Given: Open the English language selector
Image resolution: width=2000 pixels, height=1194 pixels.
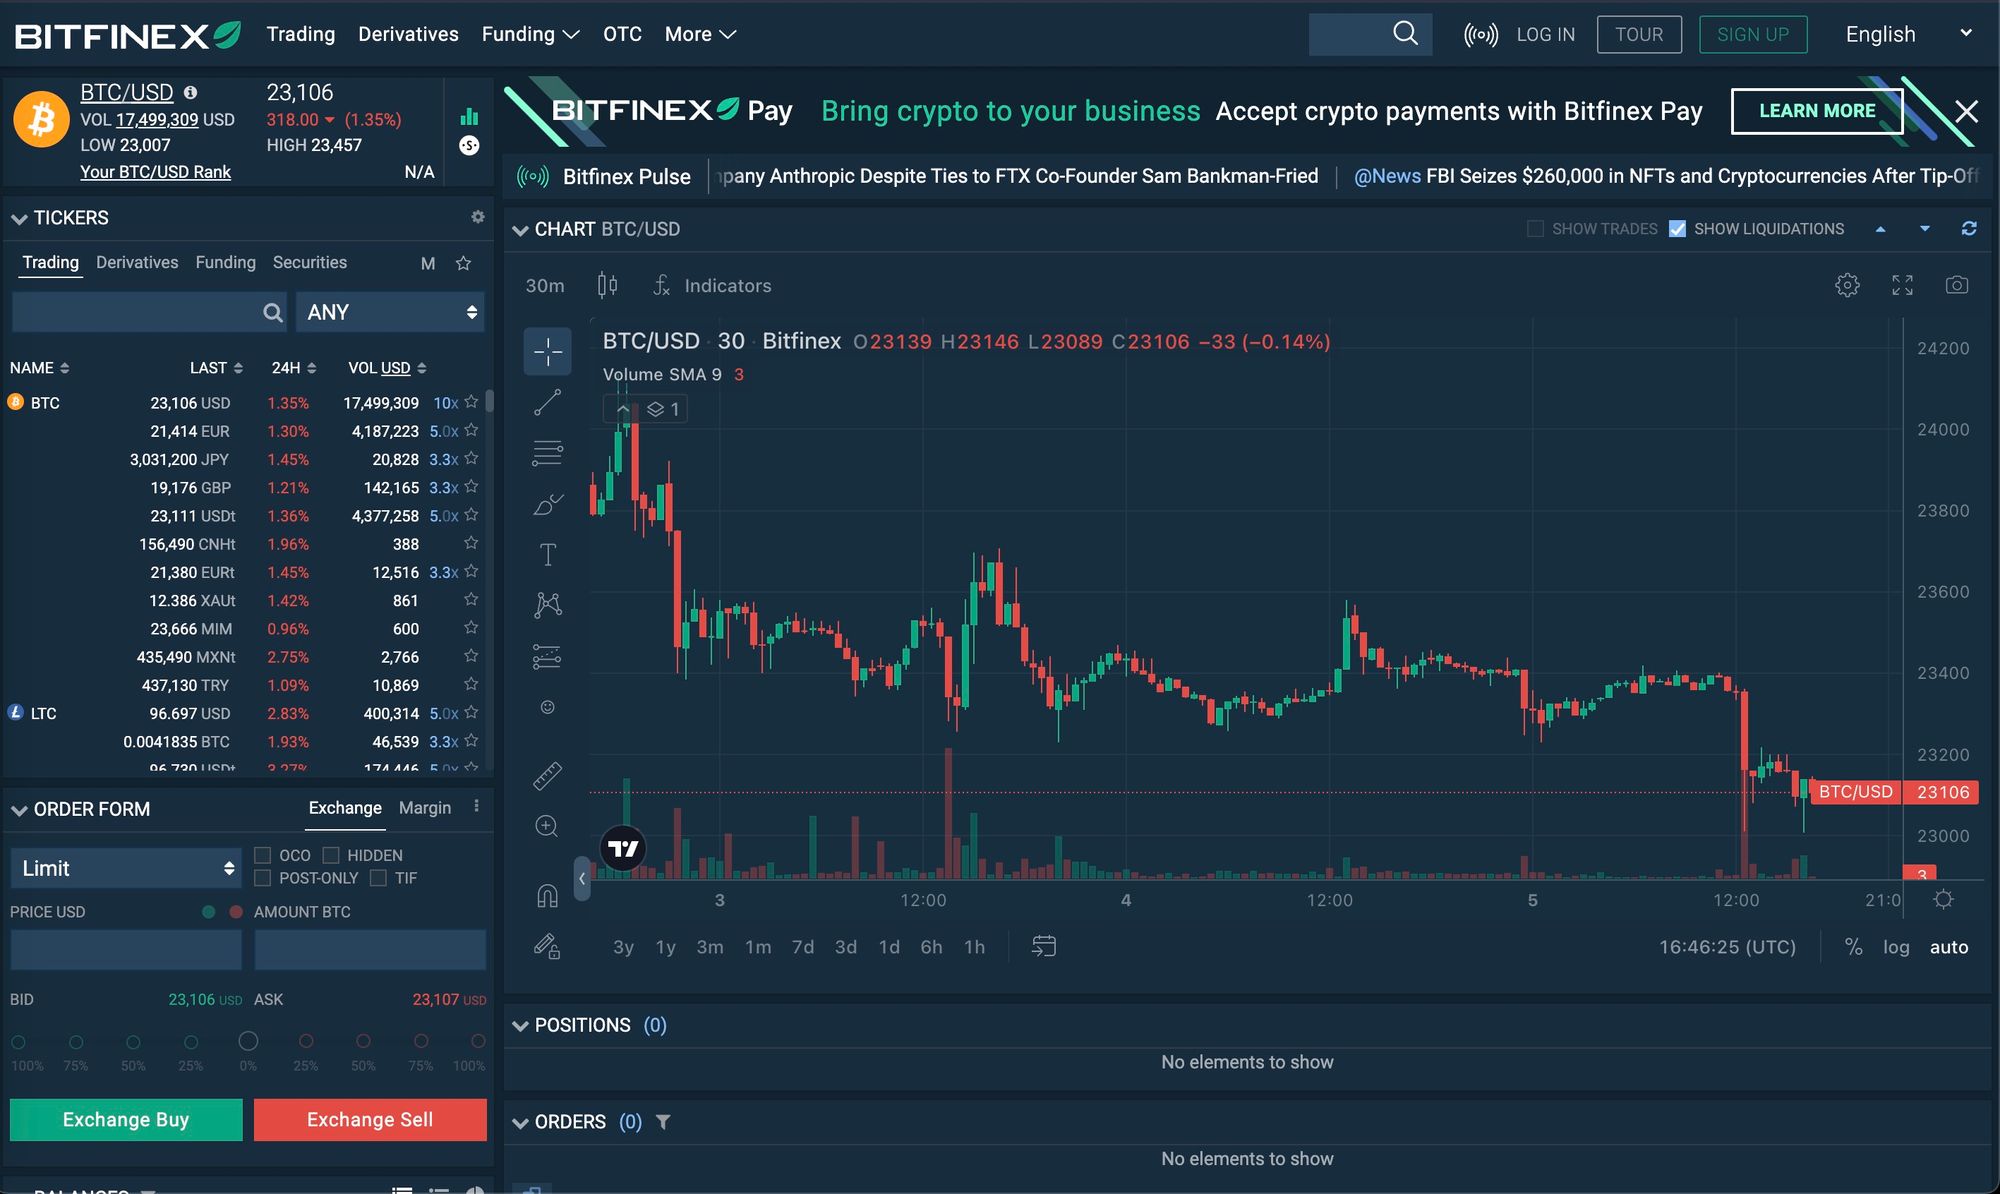Looking at the screenshot, I should pos(1909,34).
